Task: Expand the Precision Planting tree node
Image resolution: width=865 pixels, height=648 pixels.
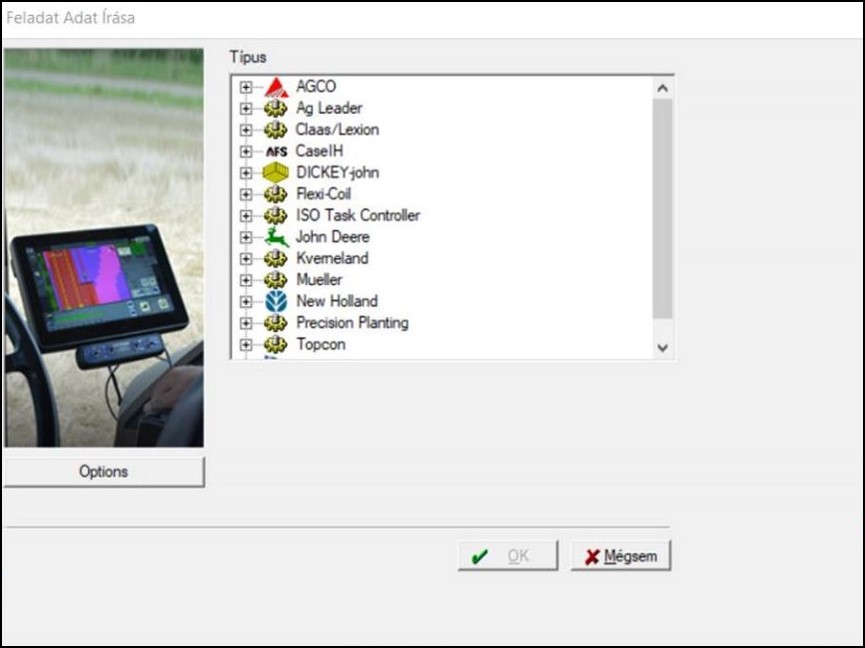Action: [246, 324]
